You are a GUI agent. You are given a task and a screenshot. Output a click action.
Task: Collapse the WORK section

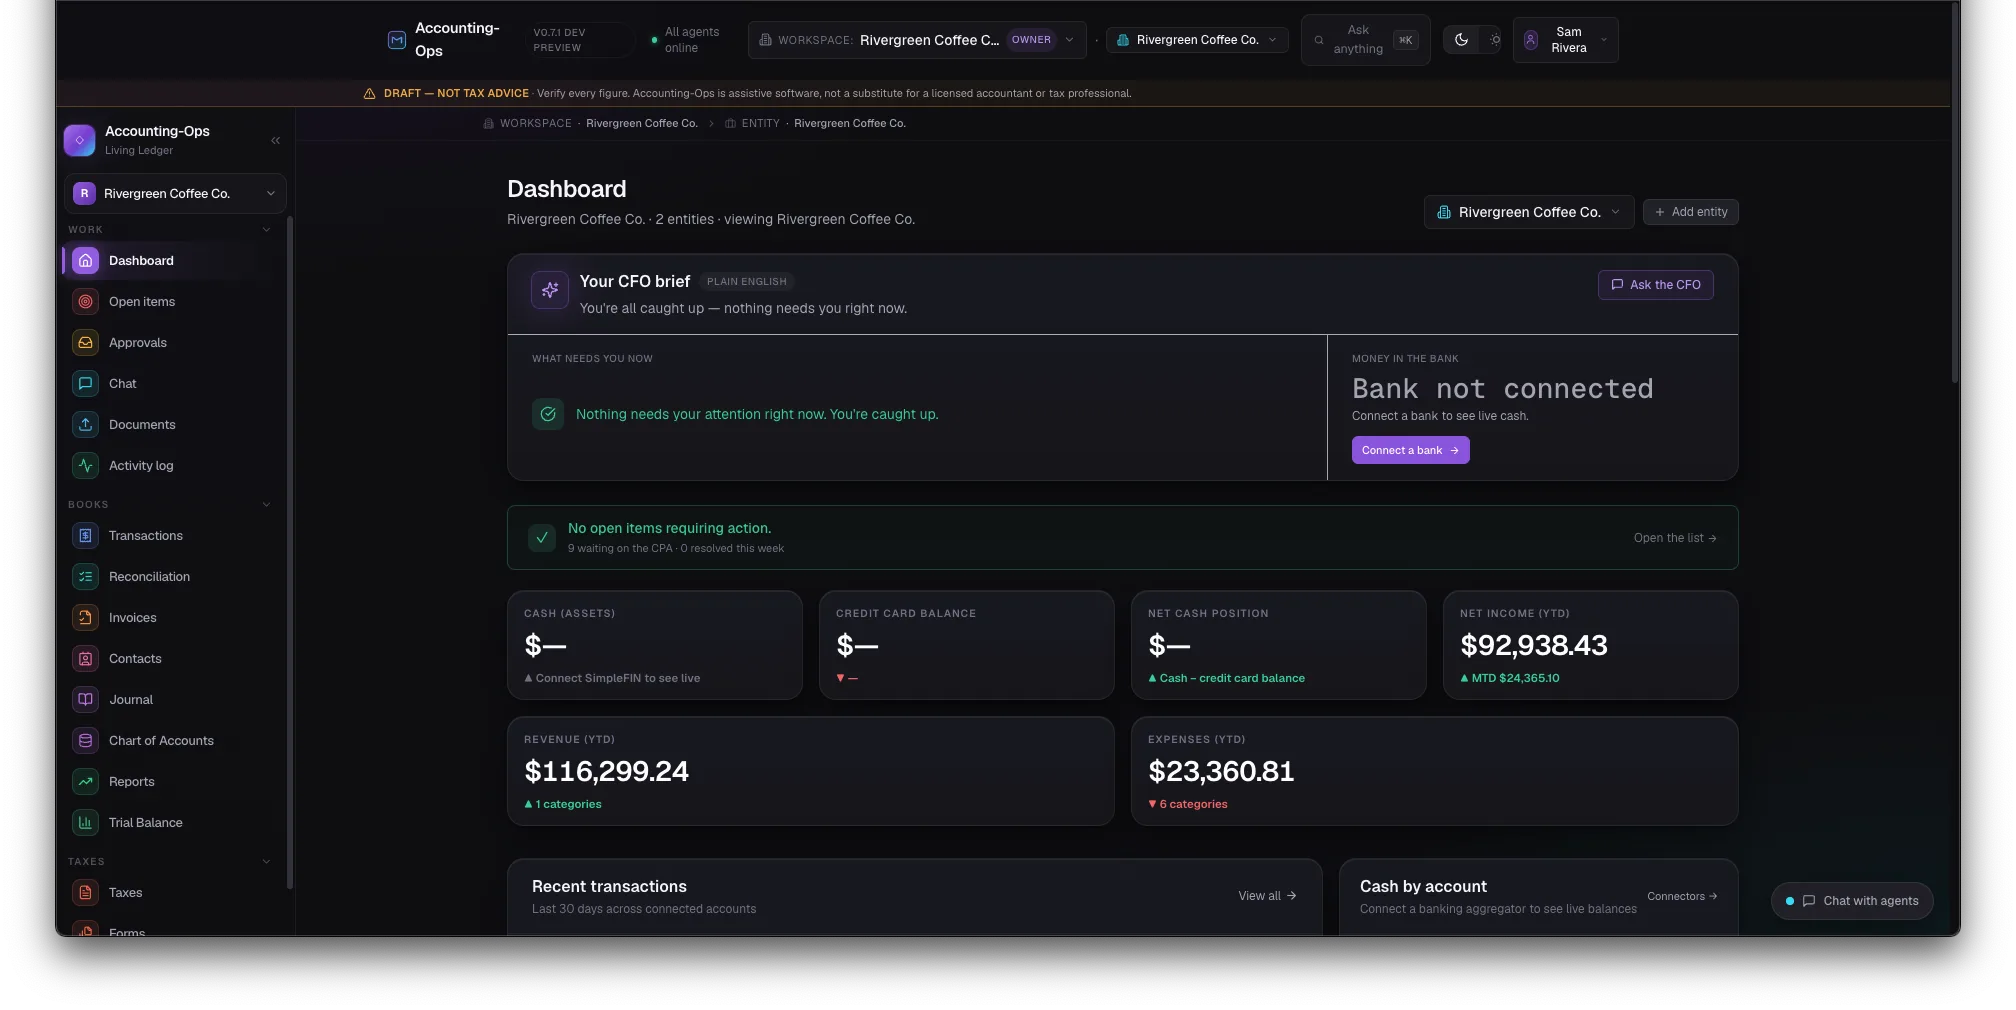pos(266,229)
